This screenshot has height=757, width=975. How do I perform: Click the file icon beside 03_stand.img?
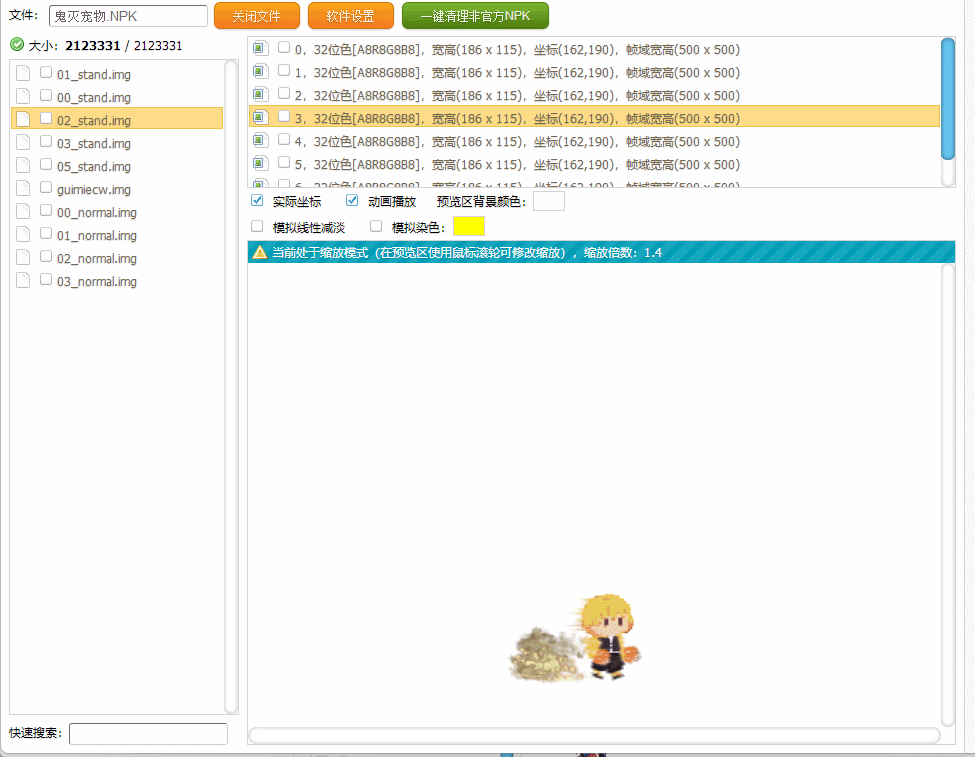pos(23,142)
